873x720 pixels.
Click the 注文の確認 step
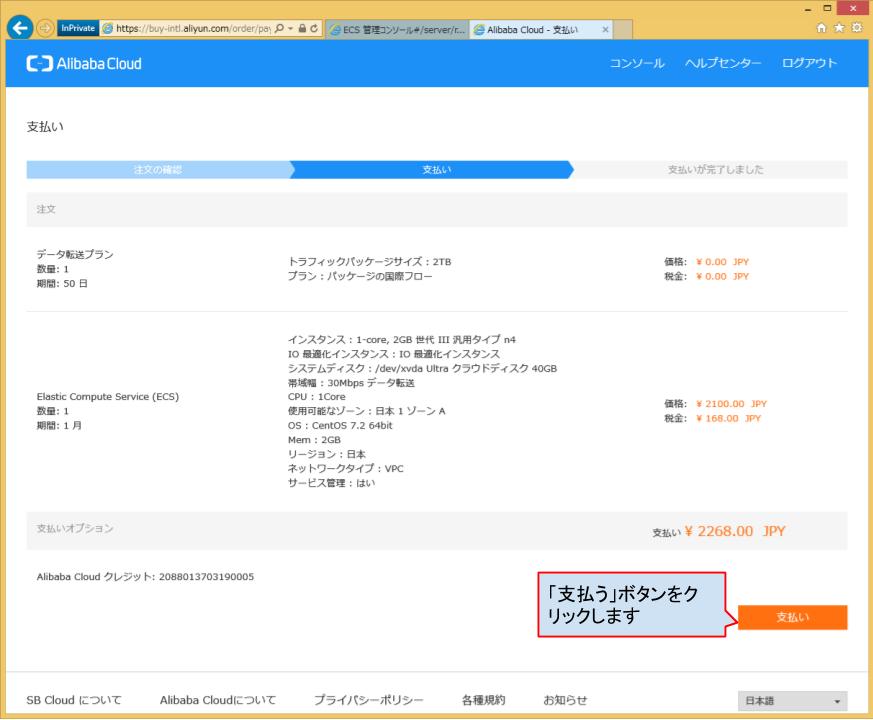point(158,170)
